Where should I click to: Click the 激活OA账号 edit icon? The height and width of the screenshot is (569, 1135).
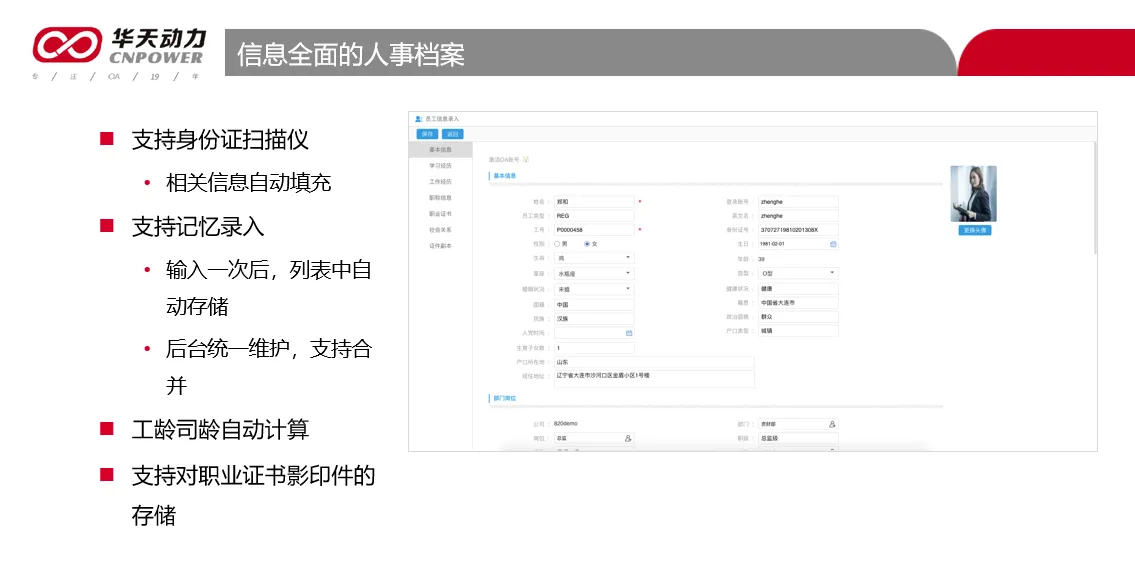[526, 159]
